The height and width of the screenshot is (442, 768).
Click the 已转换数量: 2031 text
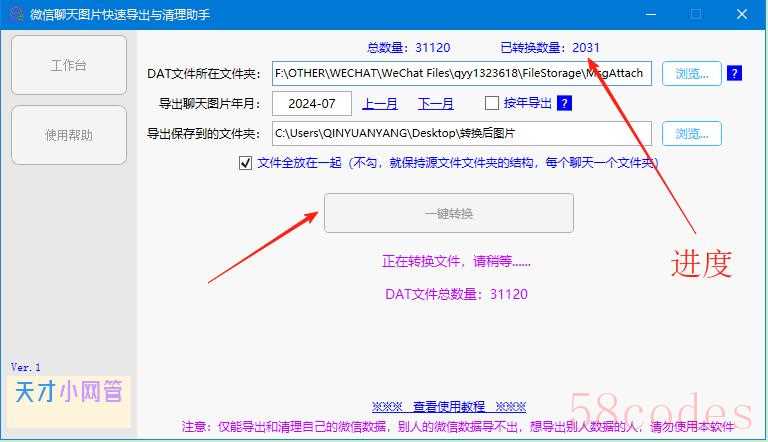pyautogui.click(x=550, y=48)
